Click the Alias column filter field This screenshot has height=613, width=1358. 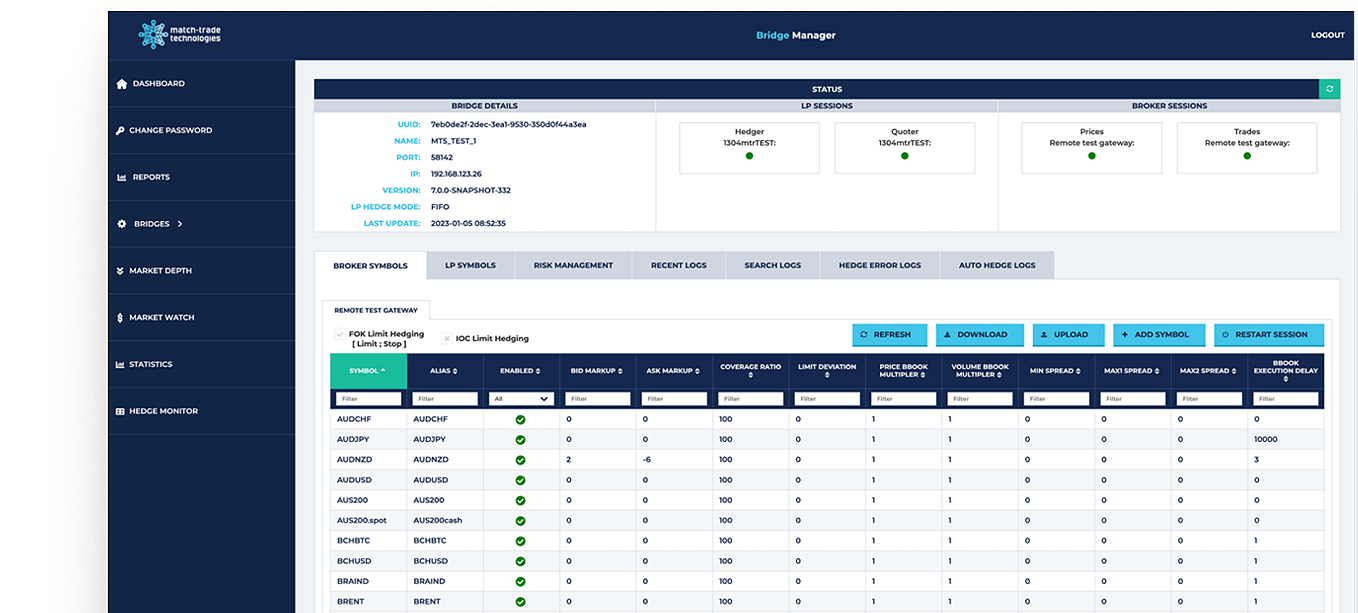tap(444, 399)
